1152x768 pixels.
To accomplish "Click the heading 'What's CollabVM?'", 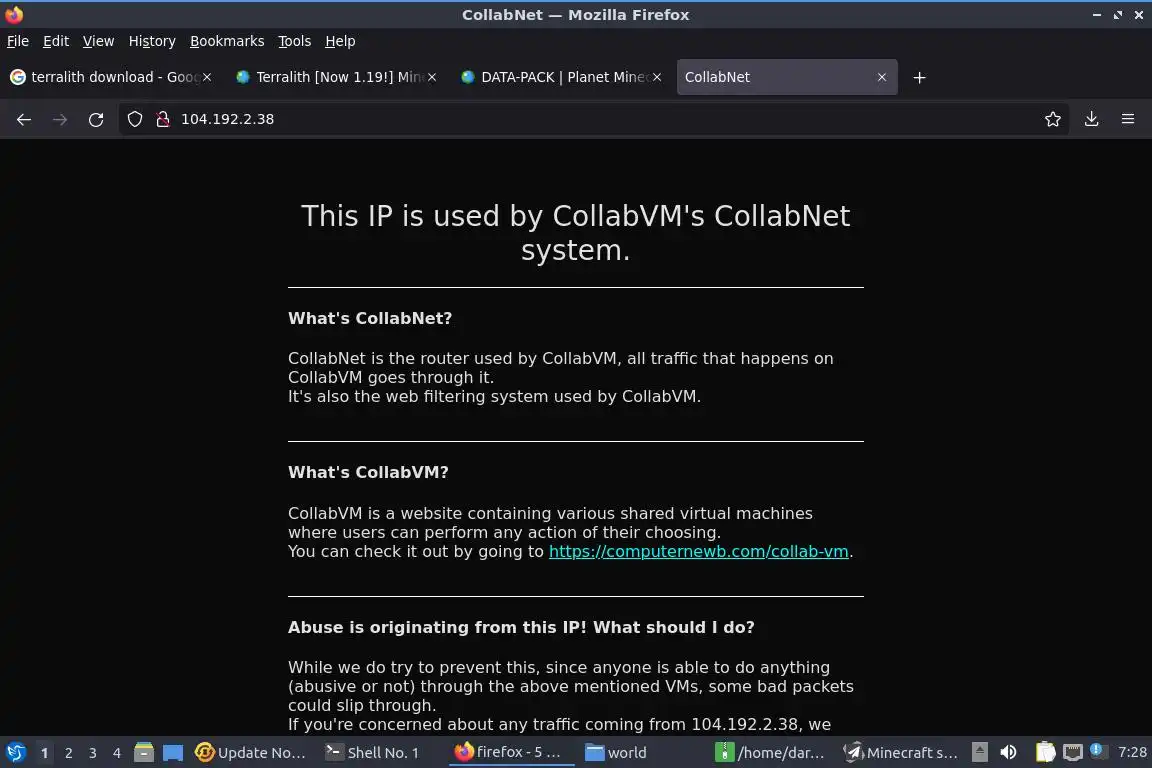I will point(368,473).
